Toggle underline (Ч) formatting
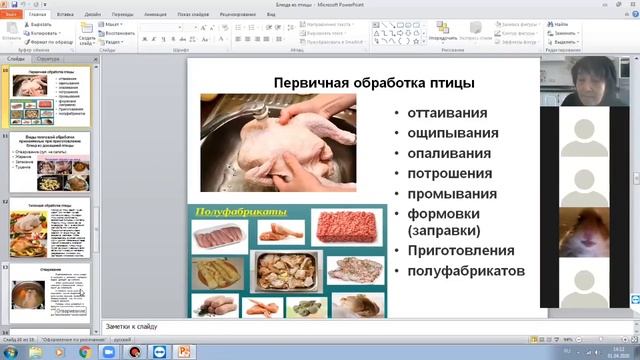Viewport: 640px width, 360px height. tap(163, 39)
